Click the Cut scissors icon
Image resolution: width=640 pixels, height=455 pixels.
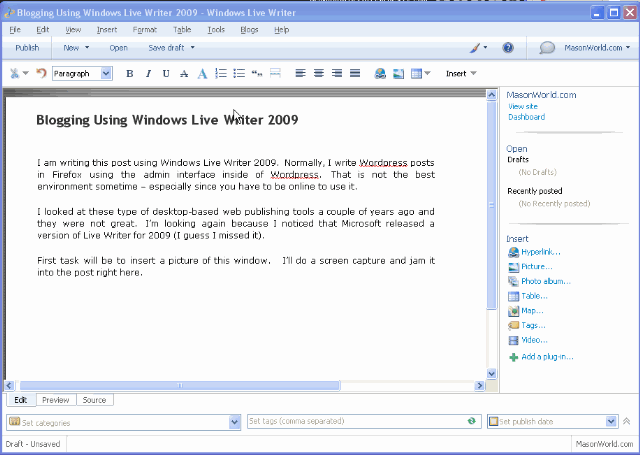[14, 73]
